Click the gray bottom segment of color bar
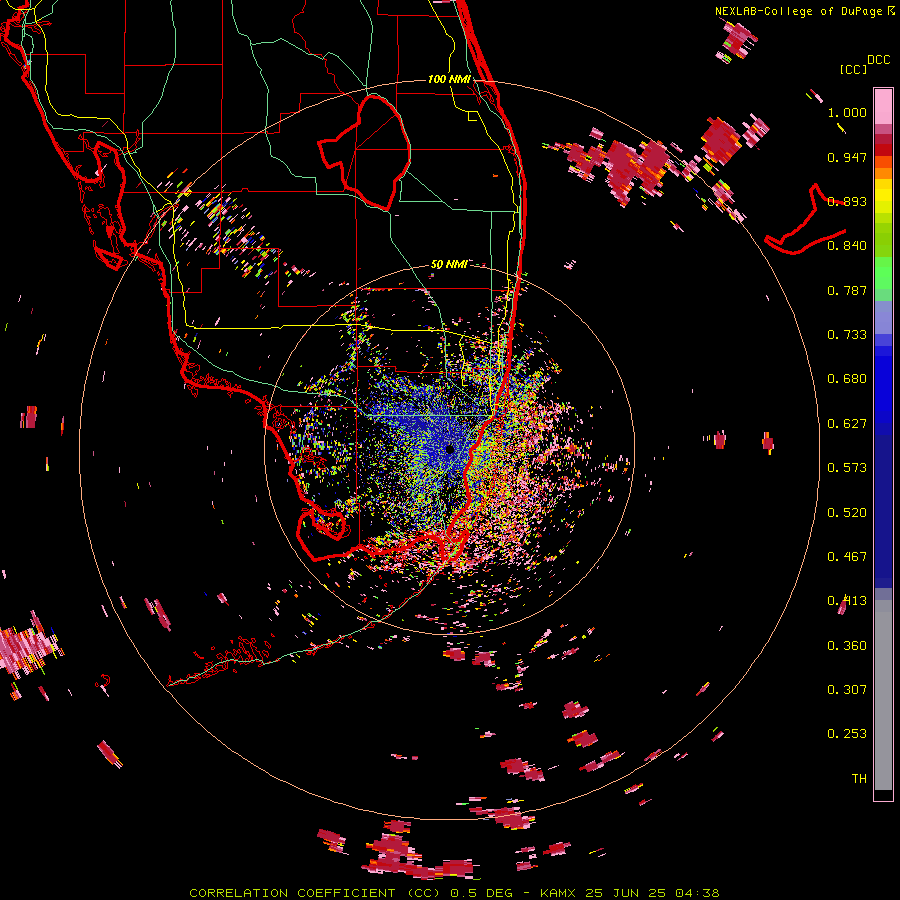Screen dimensions: 900x900 click(x=883, y=695)
